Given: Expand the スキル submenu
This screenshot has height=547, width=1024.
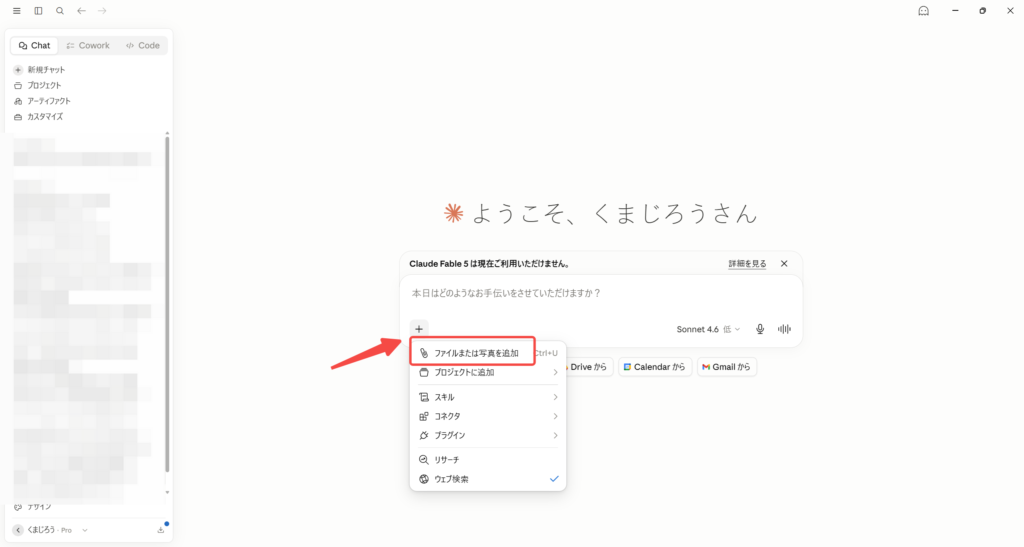Looking at the screenshot, I should [x=488, y=397].
